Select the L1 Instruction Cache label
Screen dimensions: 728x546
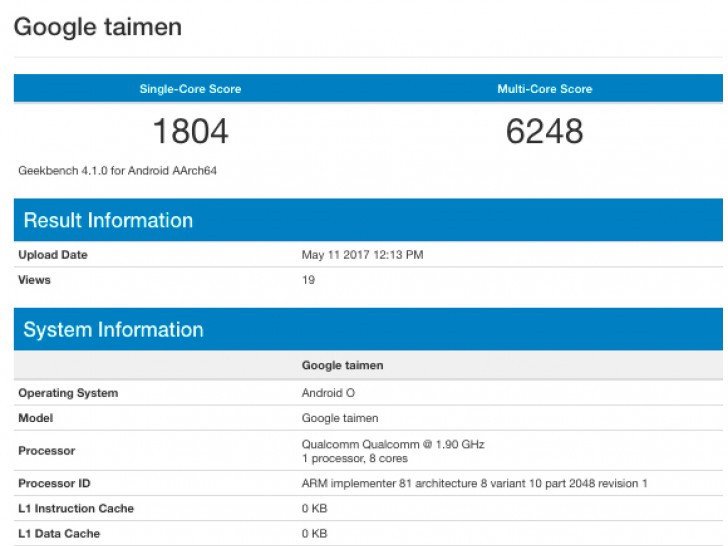pos(76,508)
